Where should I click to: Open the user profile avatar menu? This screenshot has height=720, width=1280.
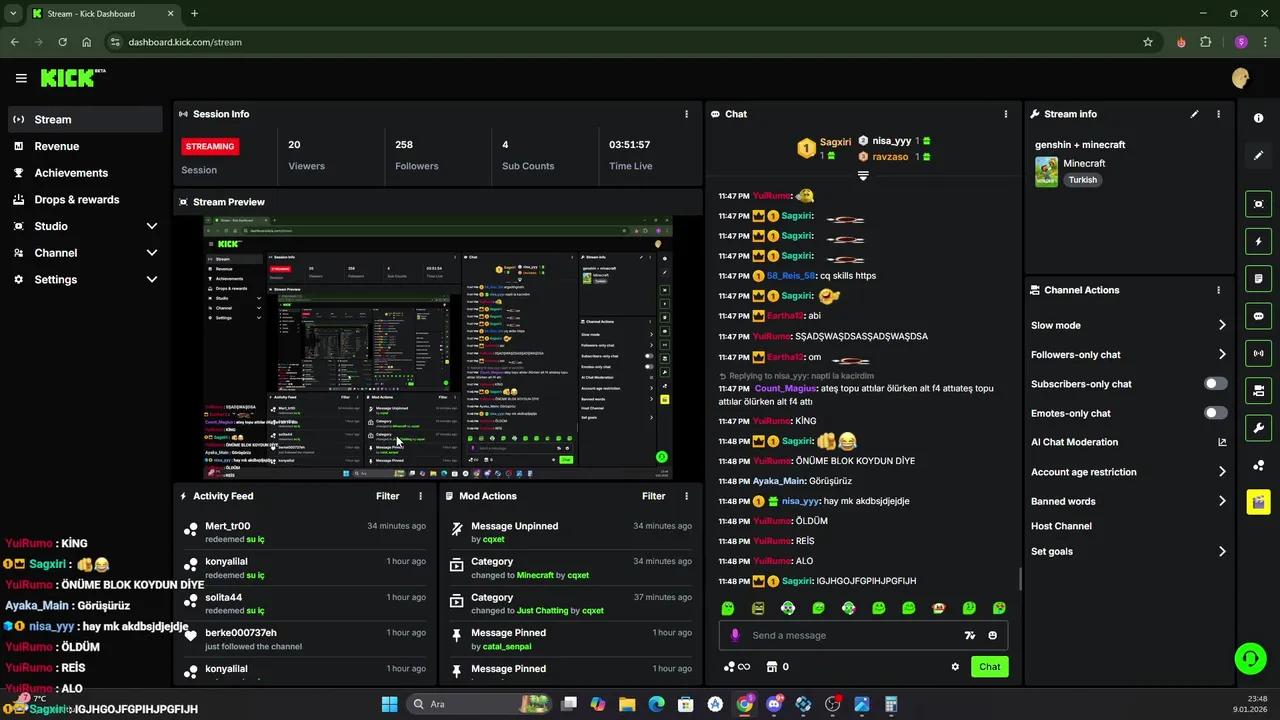point(1241,78)
